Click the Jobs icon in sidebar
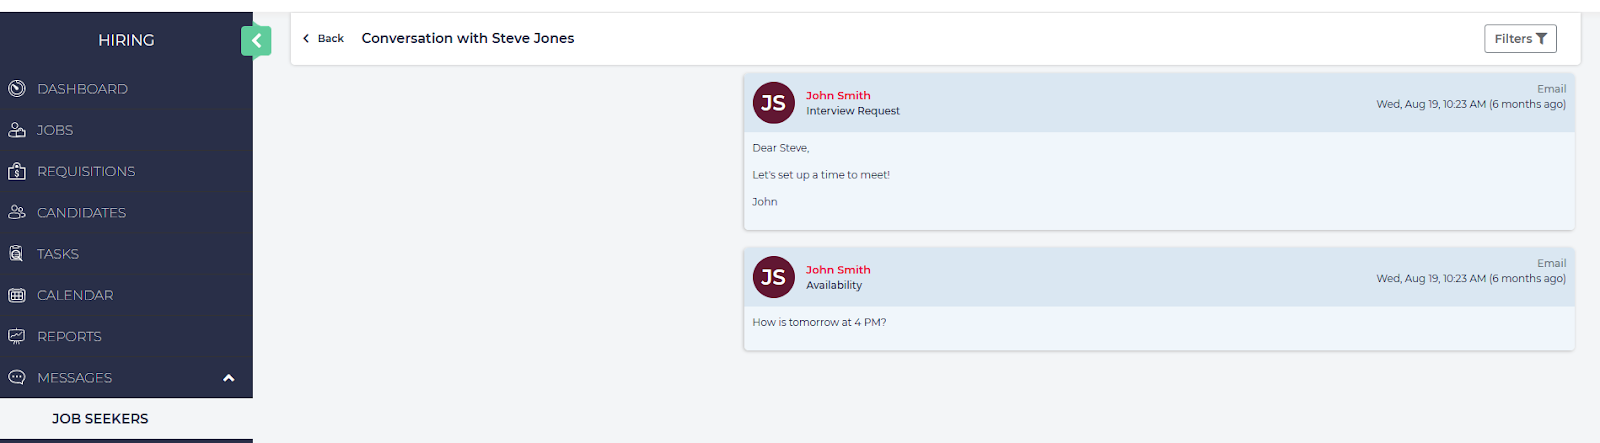The height and width of the screenshot is (443, 1600). 17,130
